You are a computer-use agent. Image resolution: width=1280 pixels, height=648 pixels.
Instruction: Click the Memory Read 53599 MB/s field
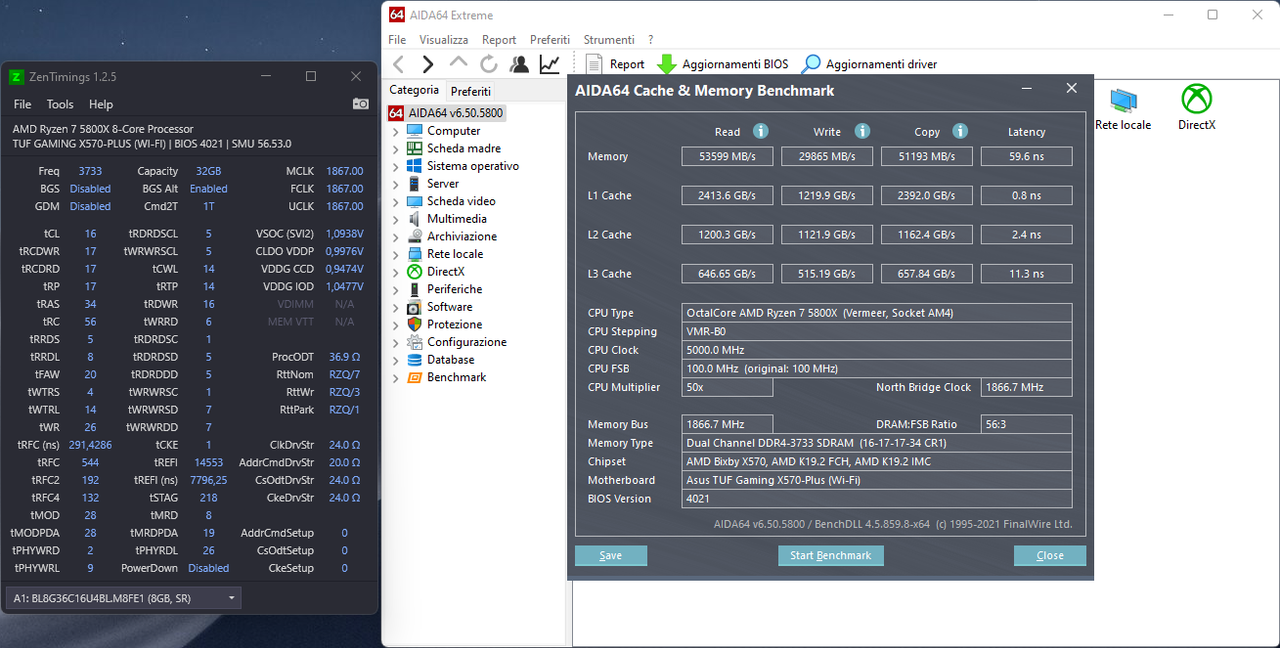(727, 156)
